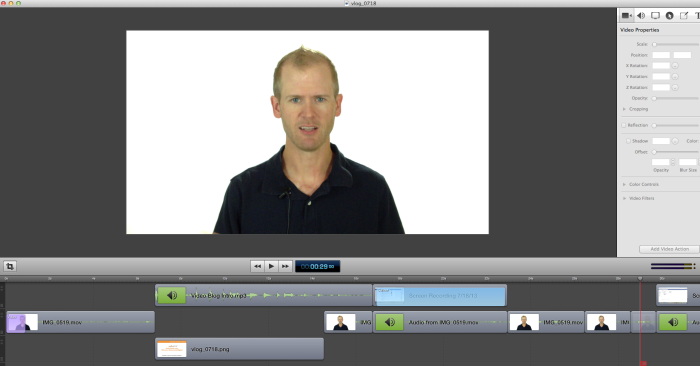Image resolution: width=700 pixels, height=366 pixels.
Task: Select the Video Blog Intro.mp3 audio clip
Action: (263, 295)
